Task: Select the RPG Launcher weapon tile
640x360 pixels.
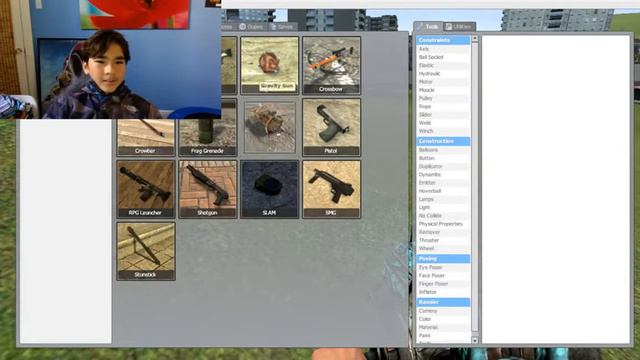Action: click(146, 189)
